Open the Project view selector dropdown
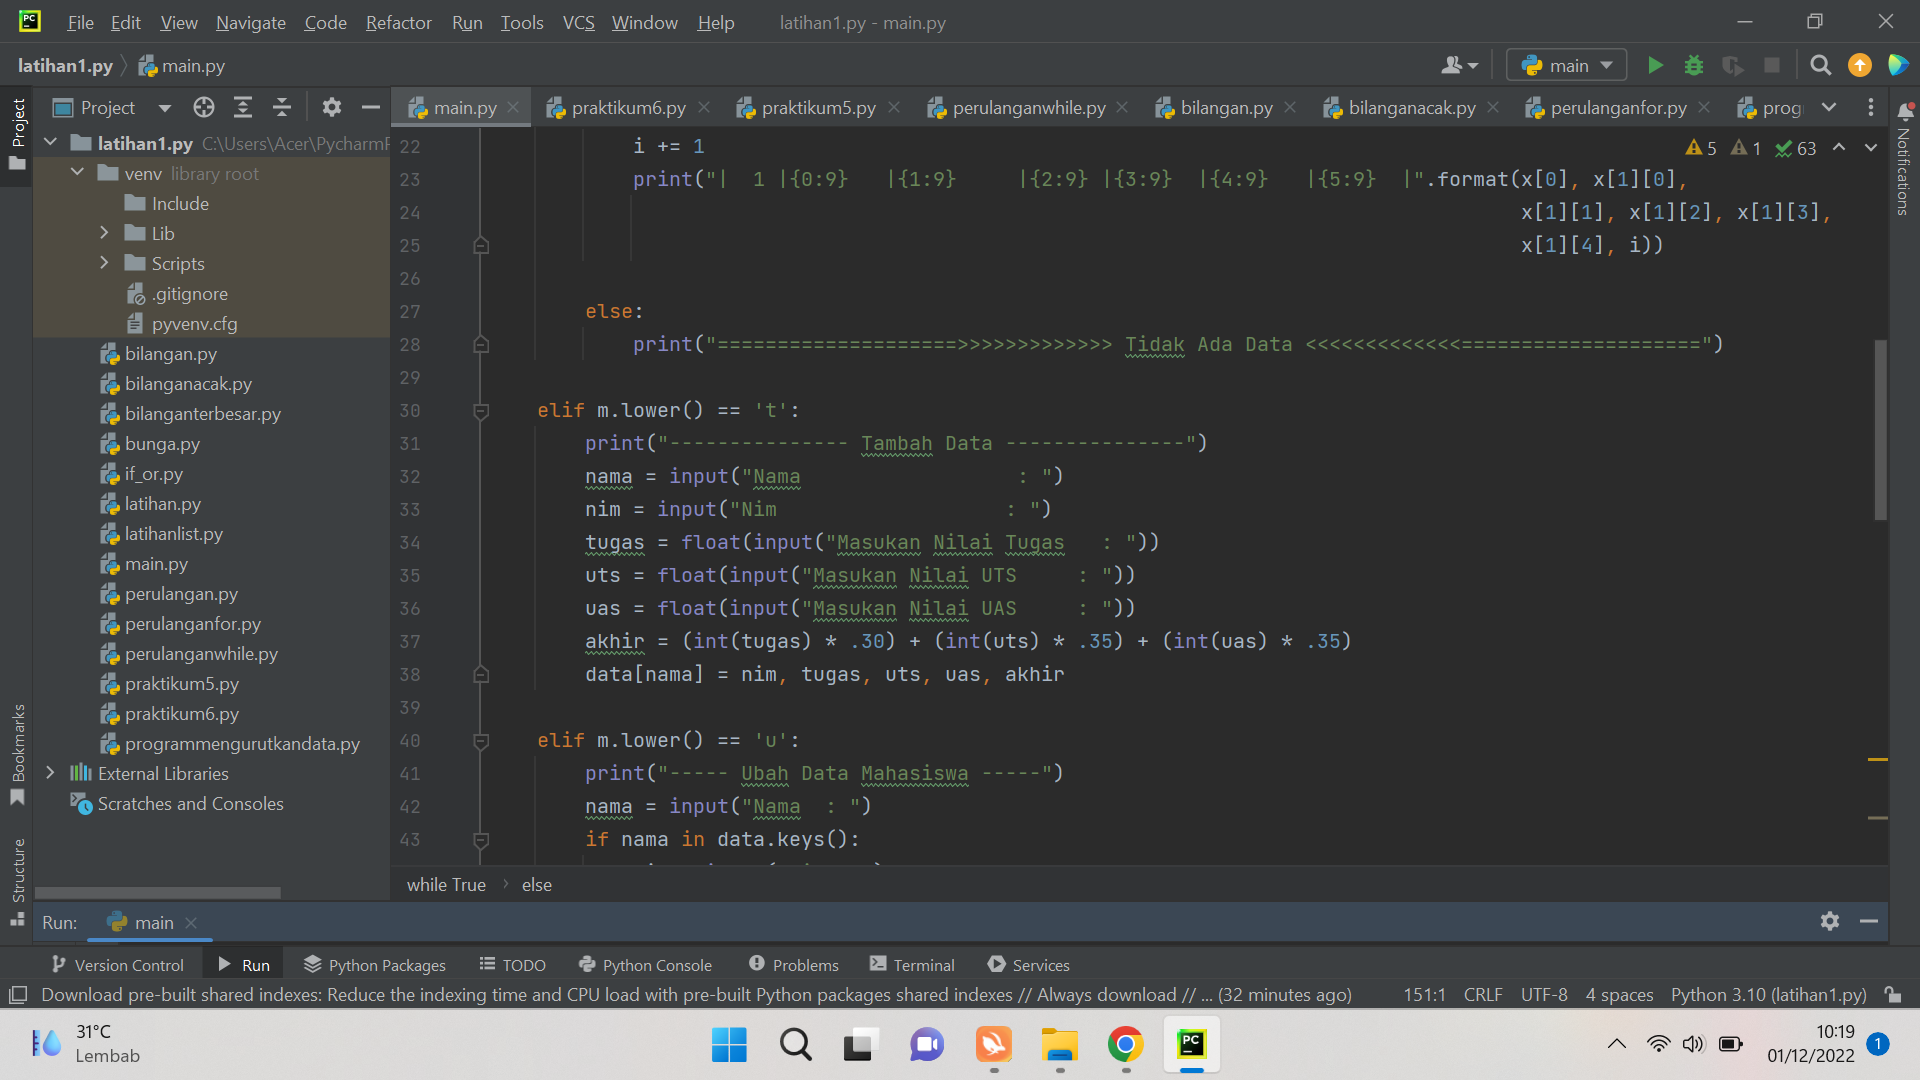 (165, 108)
